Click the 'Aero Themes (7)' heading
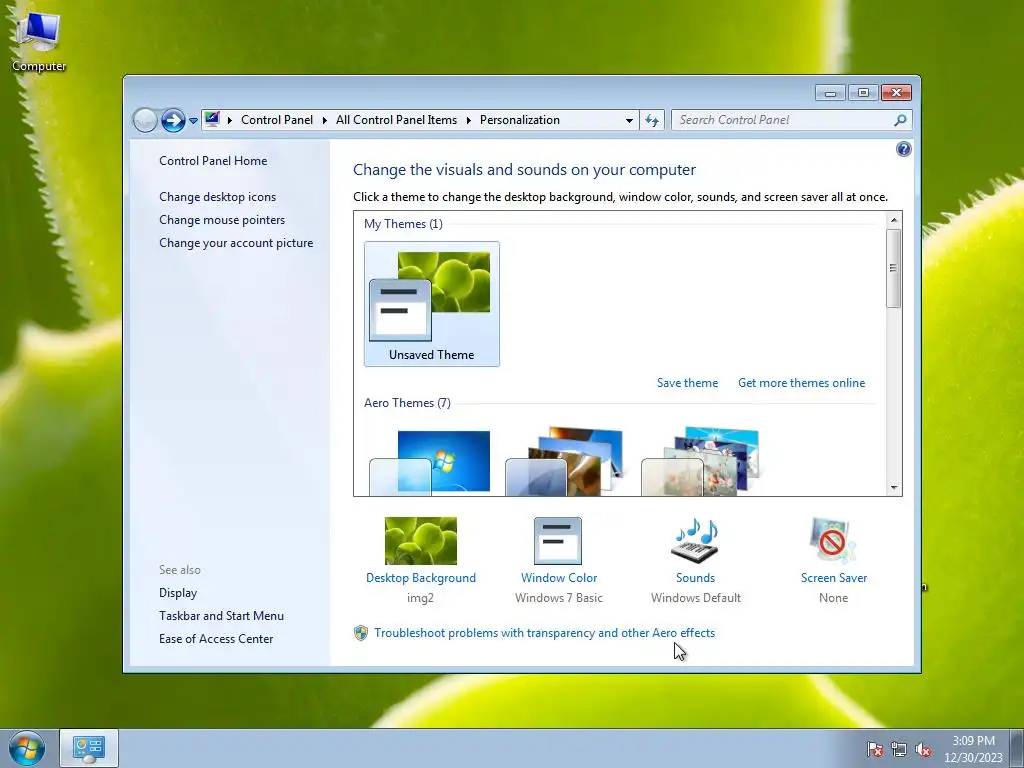This screenshot has width=1024, height=768. pyautogui.click(x=407, y=403)
